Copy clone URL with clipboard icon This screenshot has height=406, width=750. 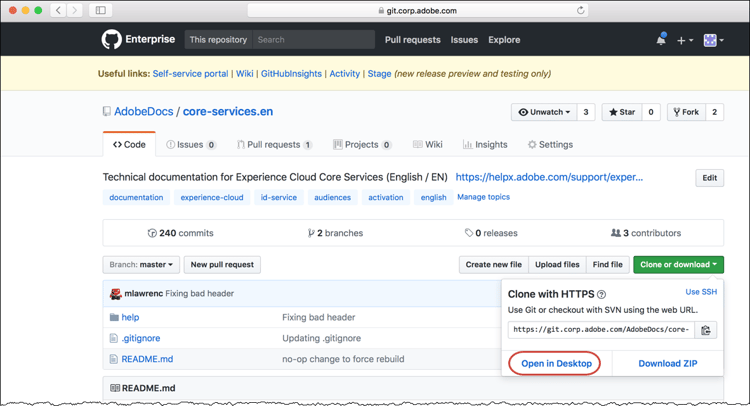point(706,330)
